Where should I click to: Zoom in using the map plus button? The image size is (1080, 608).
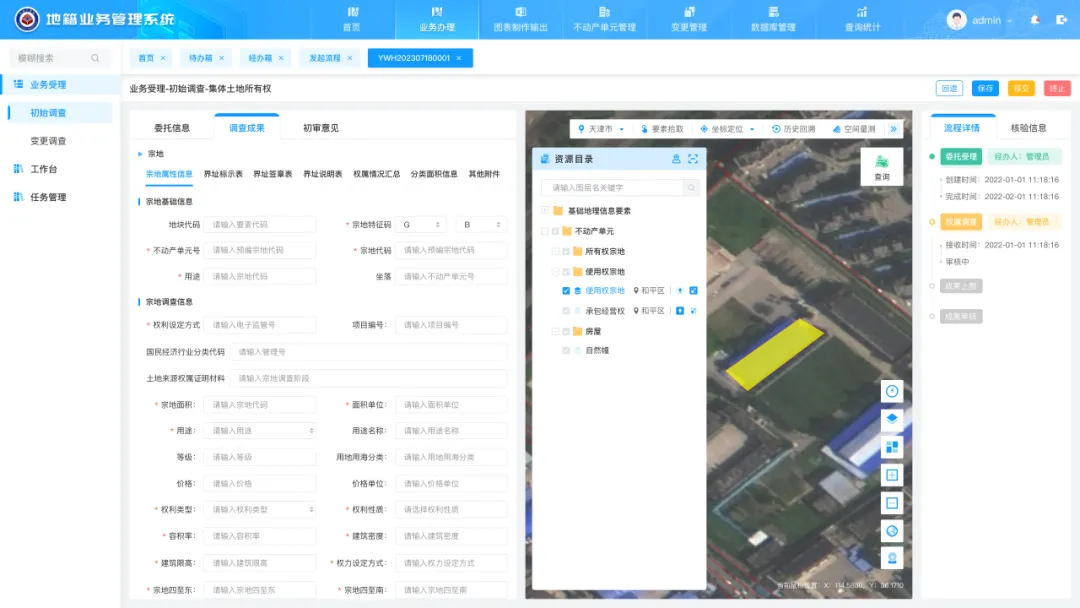point(892,475)
